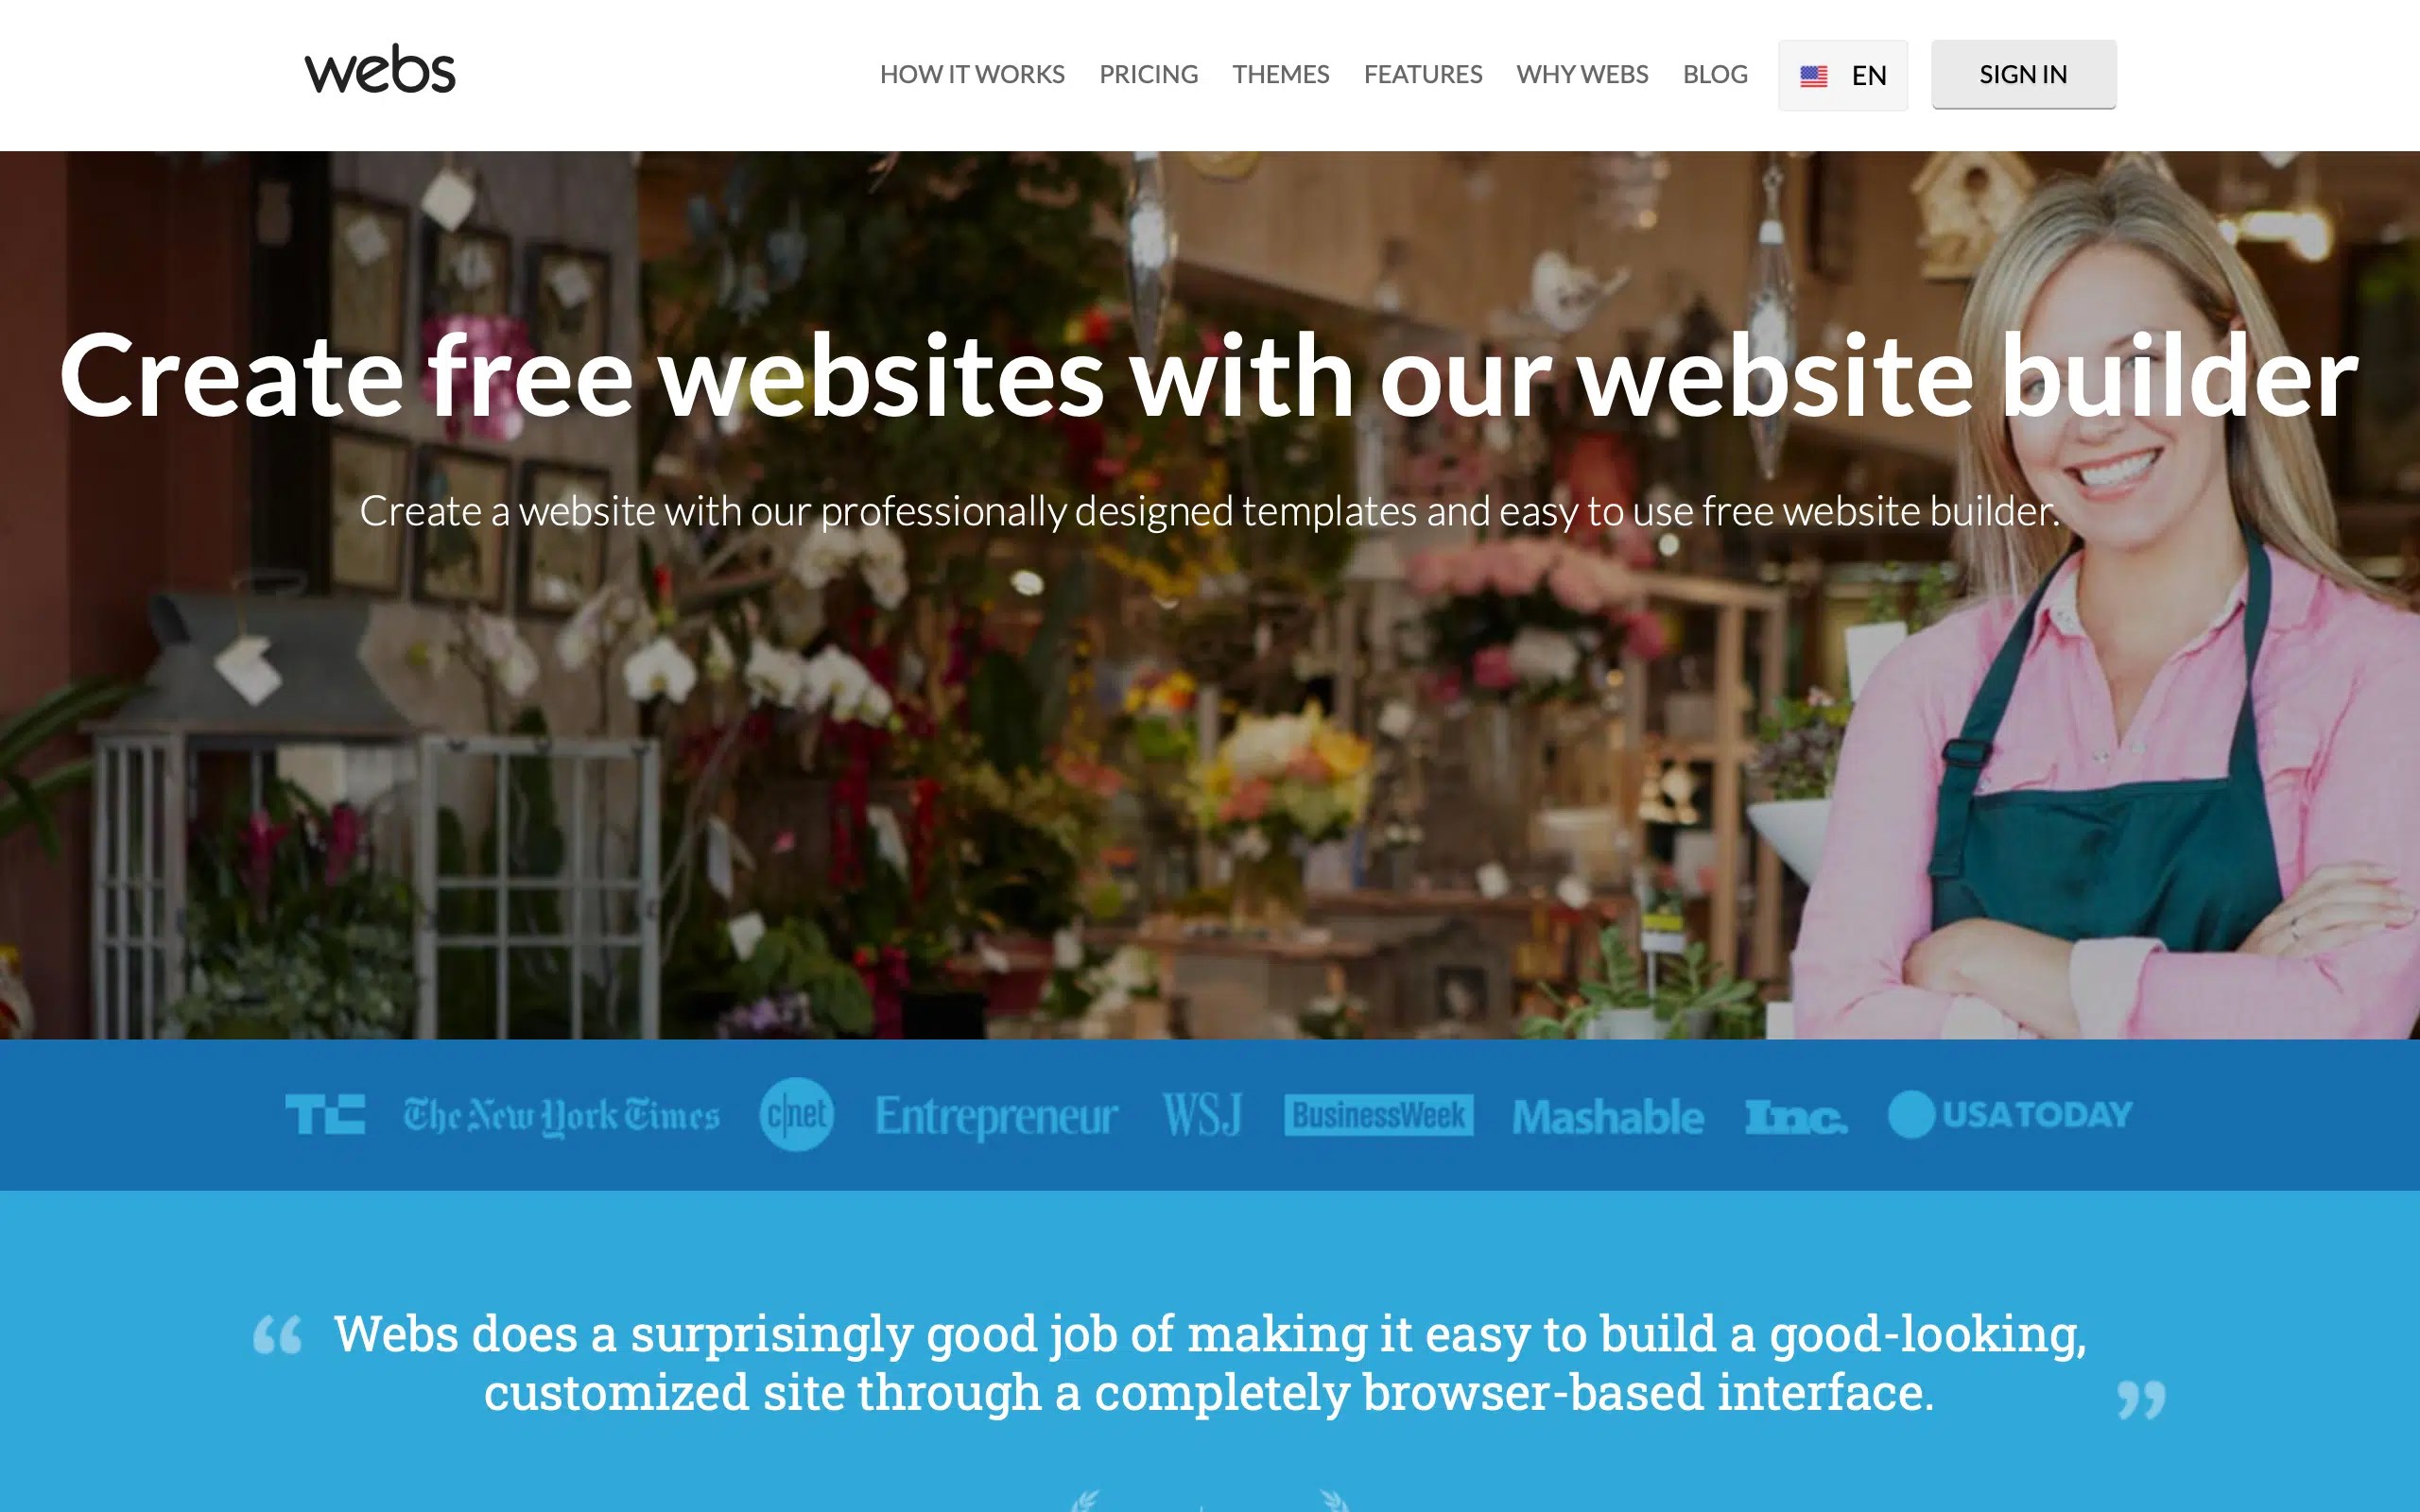
Task: Open the Themes navigation link
Action: (x=1280, y=74)
